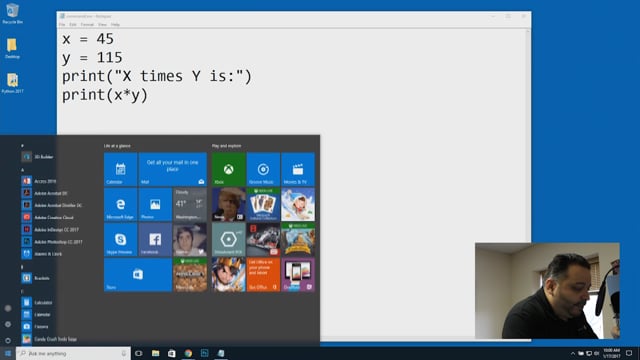The image size is (640, 360).
Task: Open Google Chrome from the taskbar
Action: [188, 353]
